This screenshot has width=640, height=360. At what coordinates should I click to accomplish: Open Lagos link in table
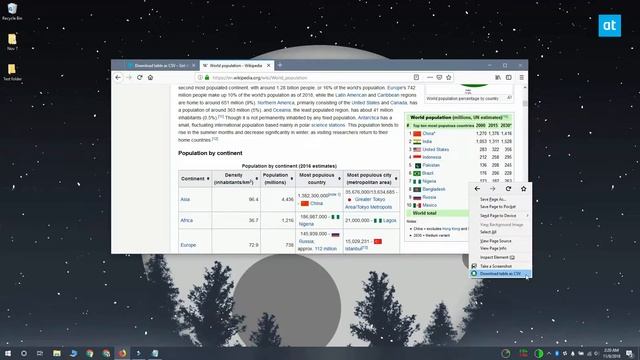point(389,220)
